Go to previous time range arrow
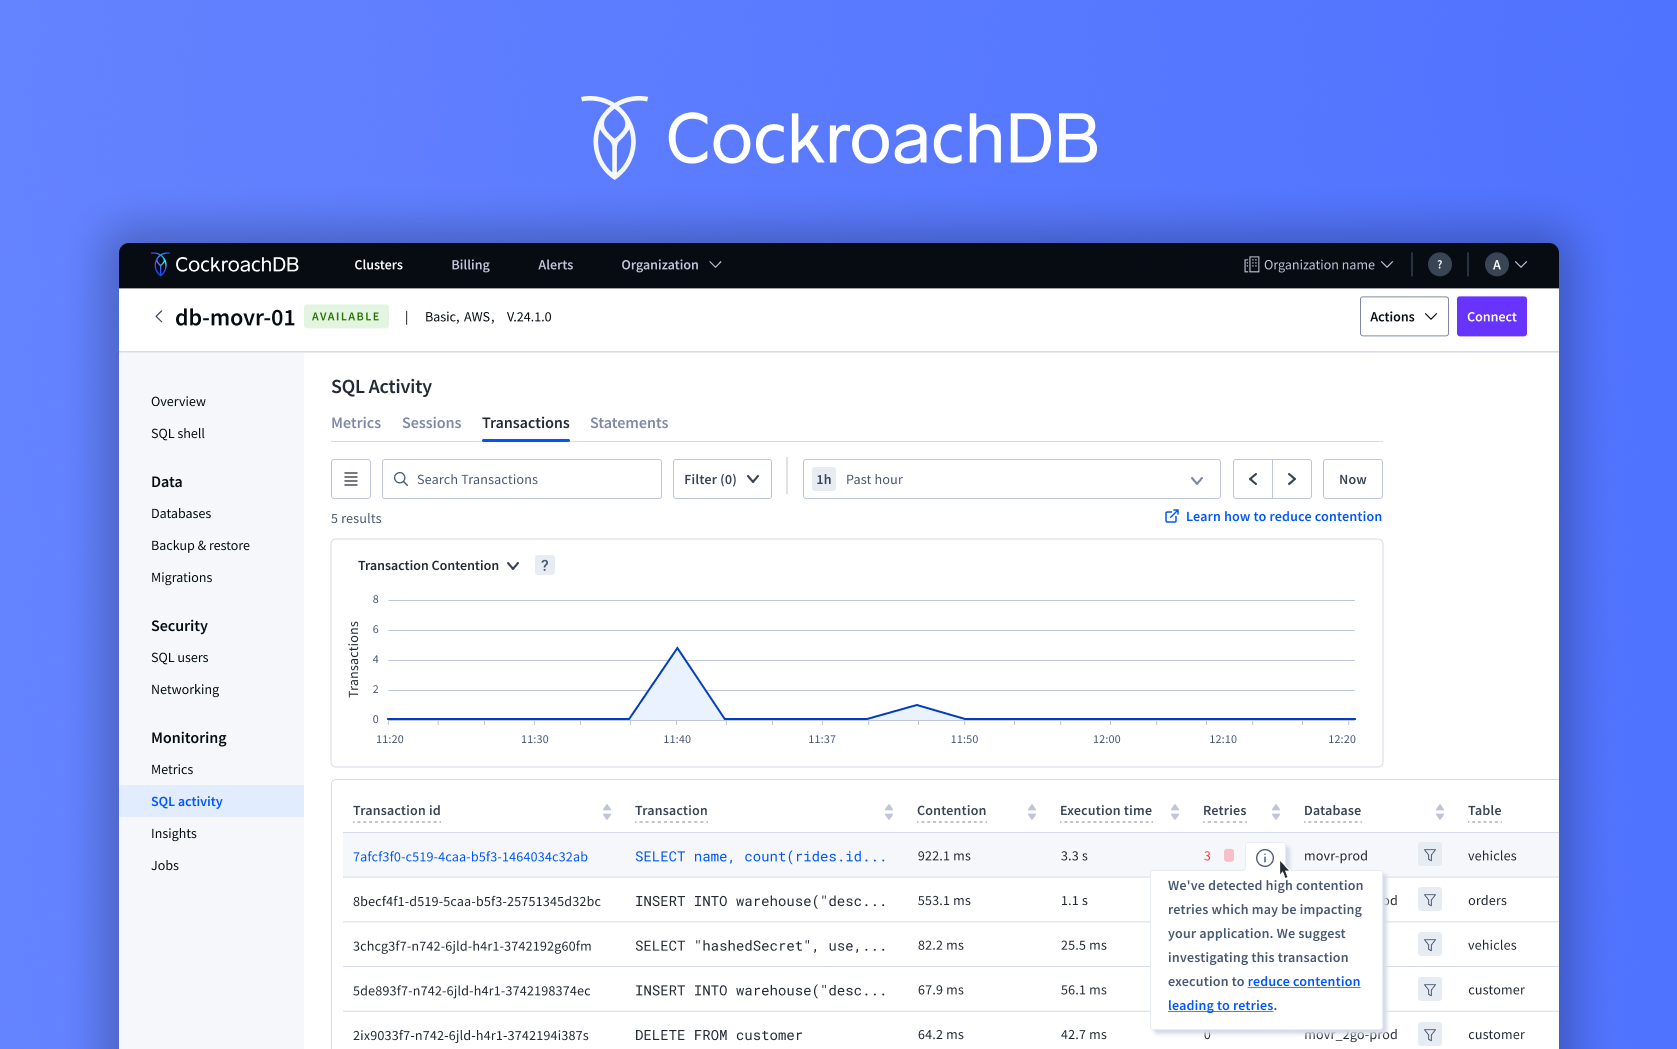The height and width of the screenshot is (1049, 1677). (x=1253, y=479)
